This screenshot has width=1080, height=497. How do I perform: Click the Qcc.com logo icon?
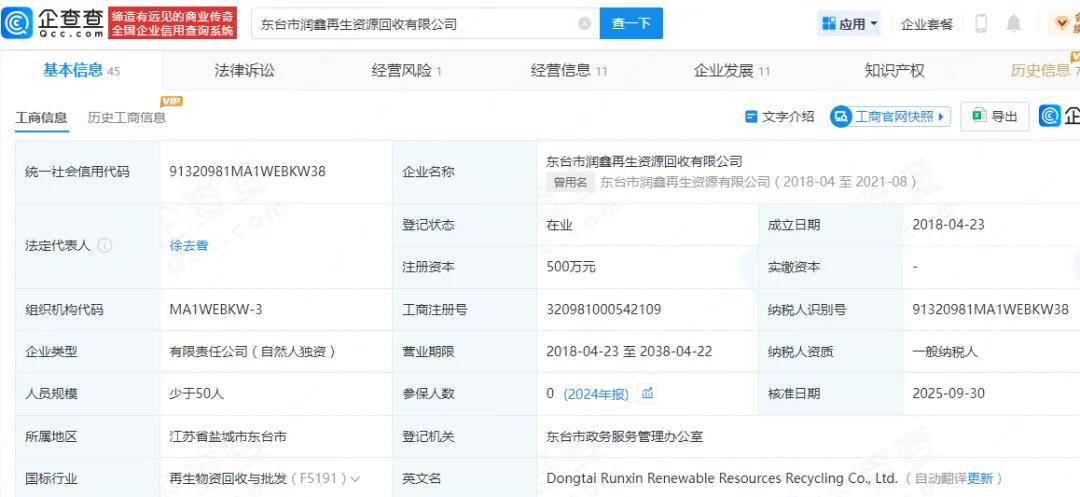point(18,23)
